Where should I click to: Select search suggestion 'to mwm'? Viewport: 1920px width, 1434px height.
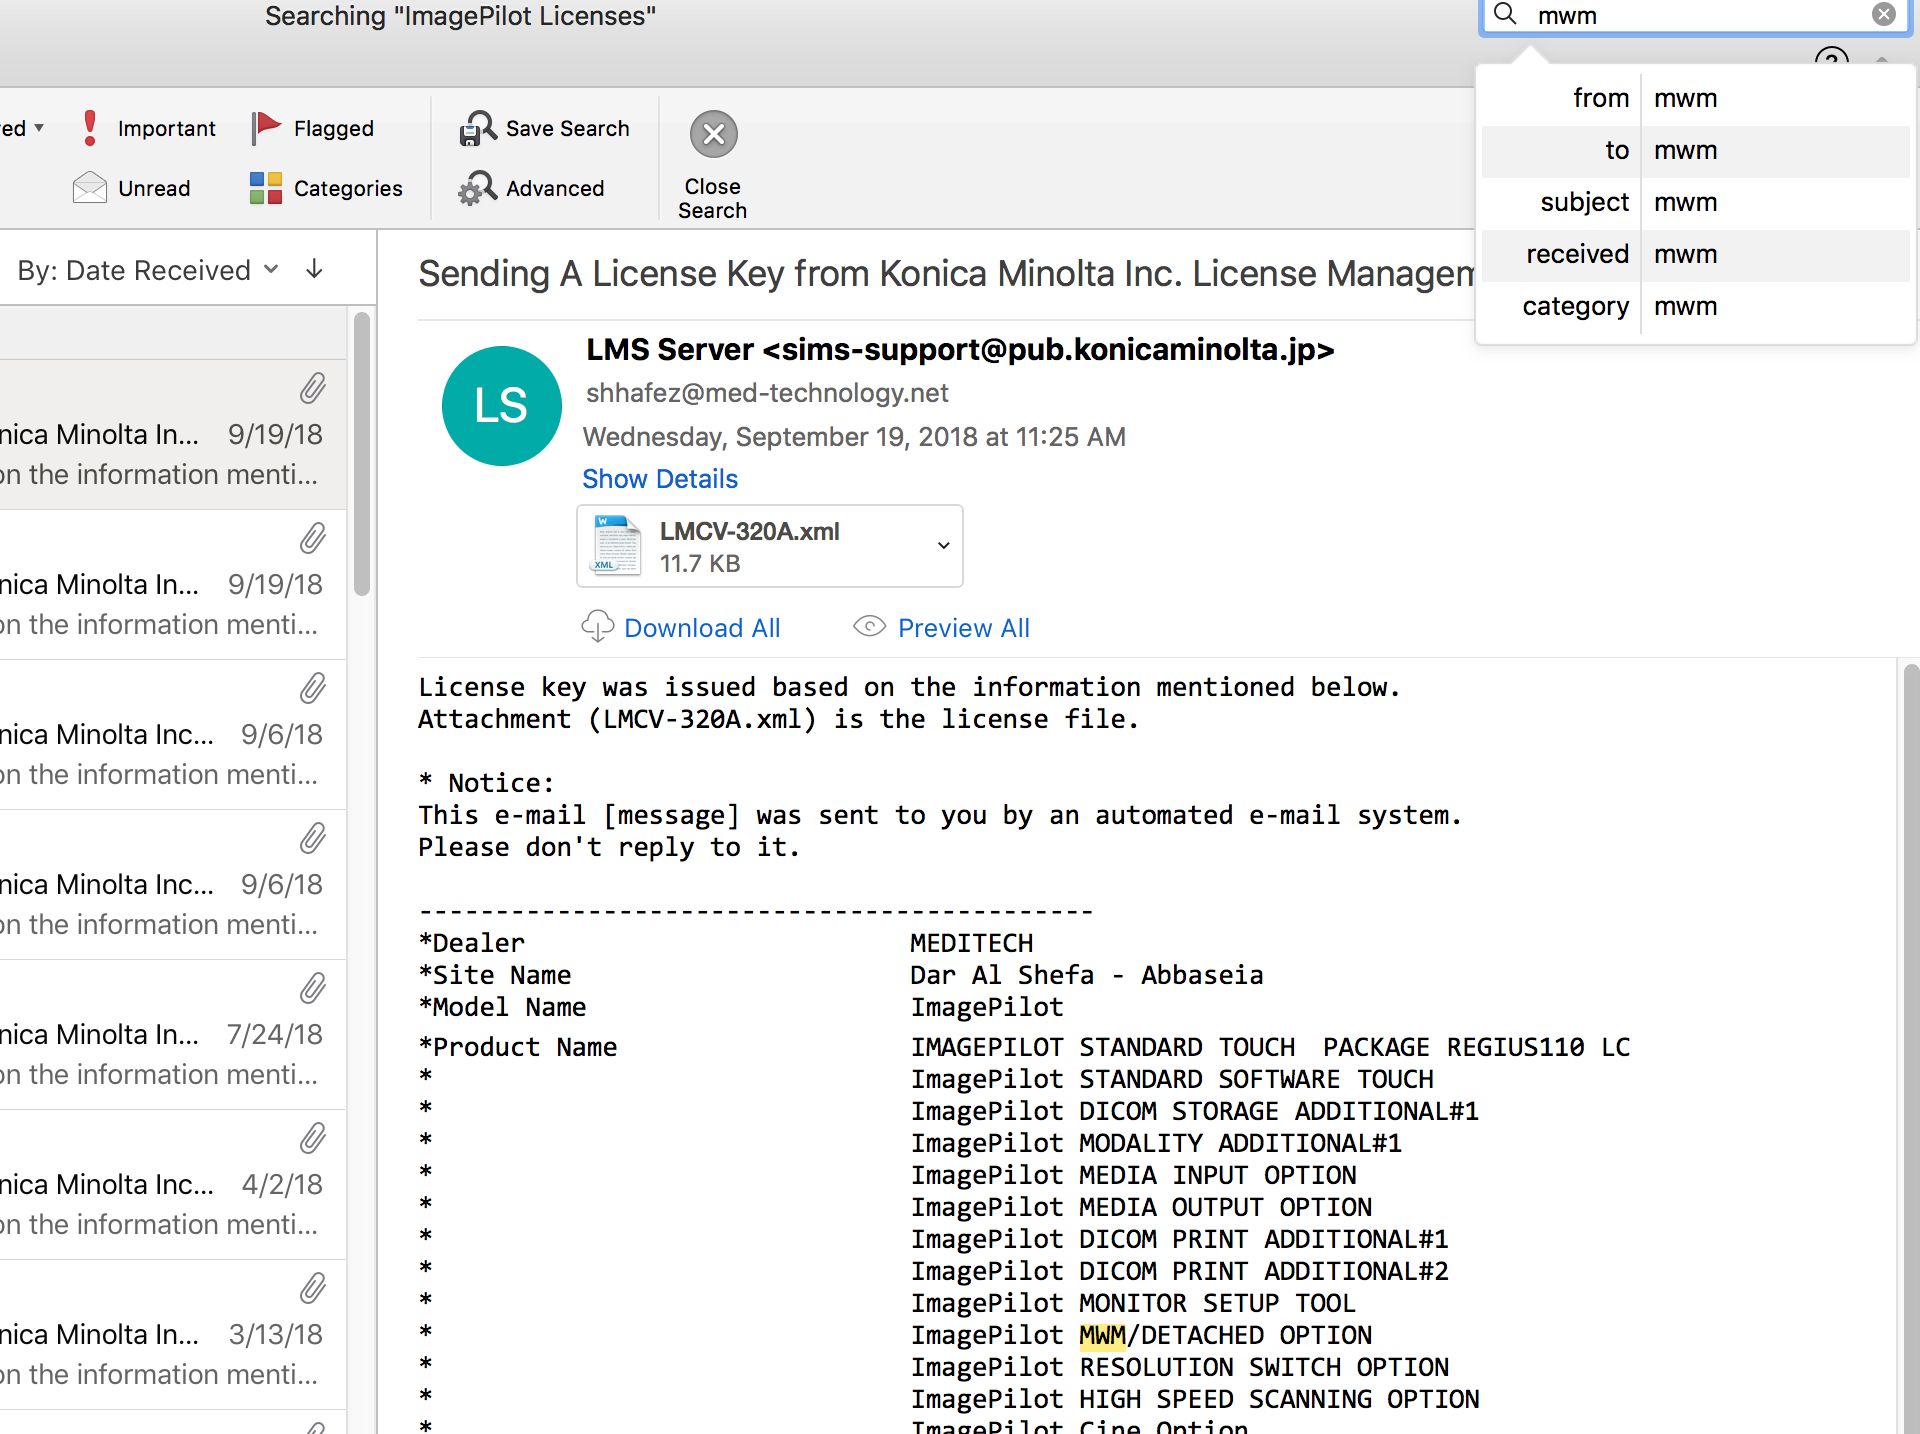pyautogui.click(x=1695, y=150)
